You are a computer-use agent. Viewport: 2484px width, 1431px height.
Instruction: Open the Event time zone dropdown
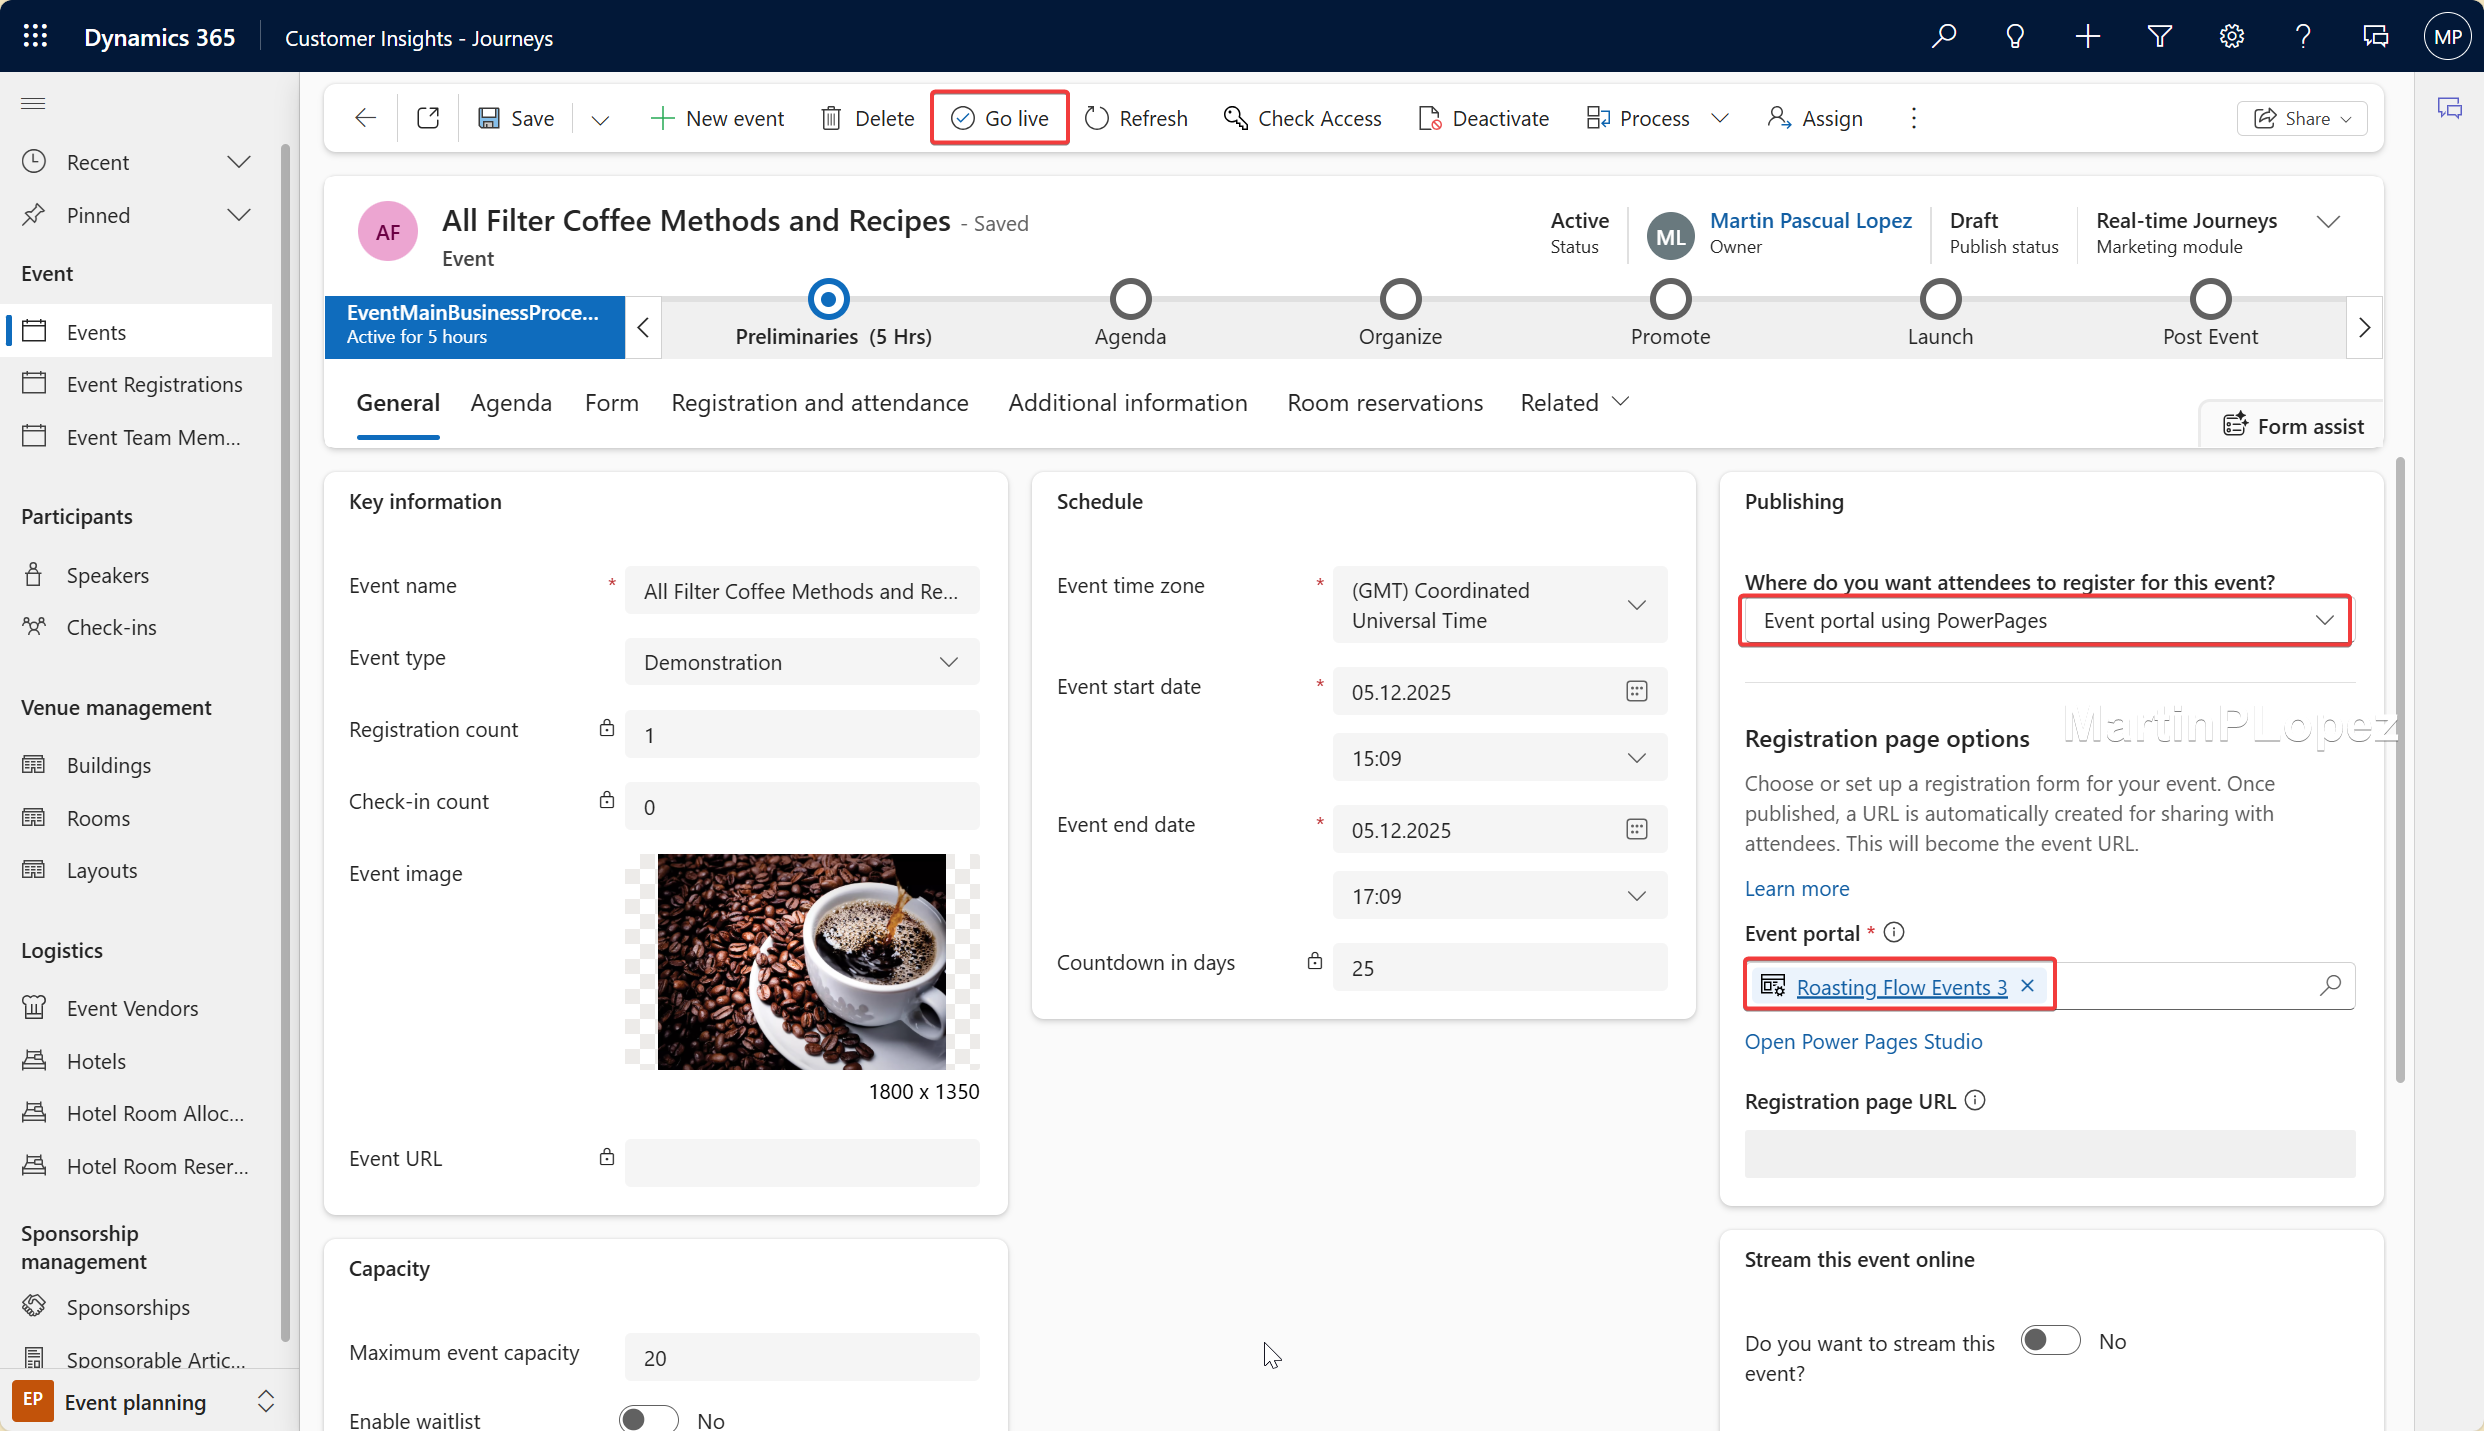[x=1499, y=605]
